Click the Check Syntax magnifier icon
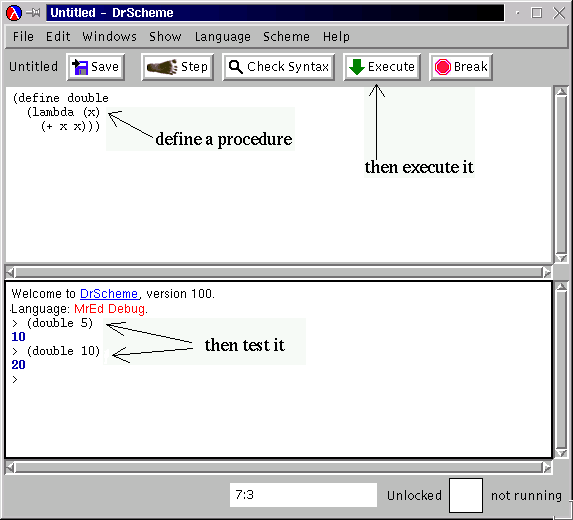Screen dimensions: 573x520 pyautogui.click(x=235, y=67)
